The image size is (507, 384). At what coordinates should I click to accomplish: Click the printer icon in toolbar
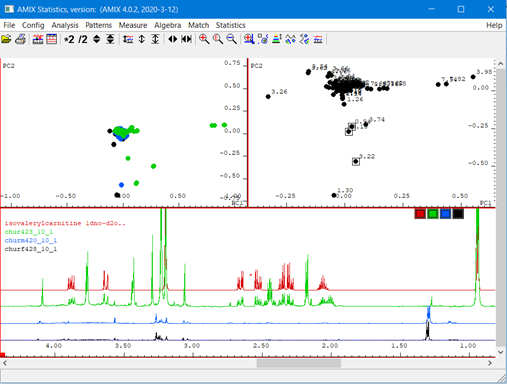[x=21, y=39]
